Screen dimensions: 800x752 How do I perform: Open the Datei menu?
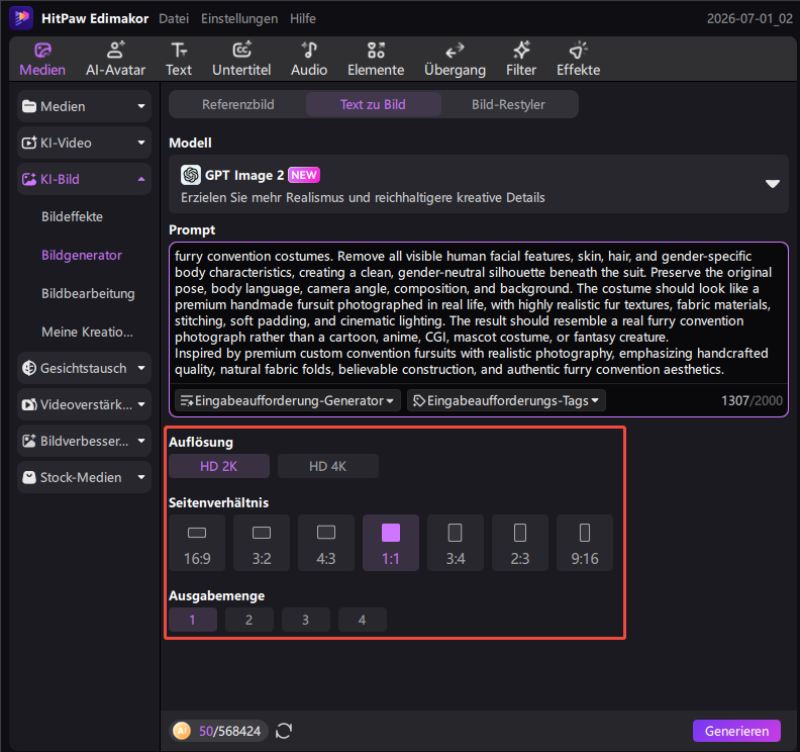point(173,19)
